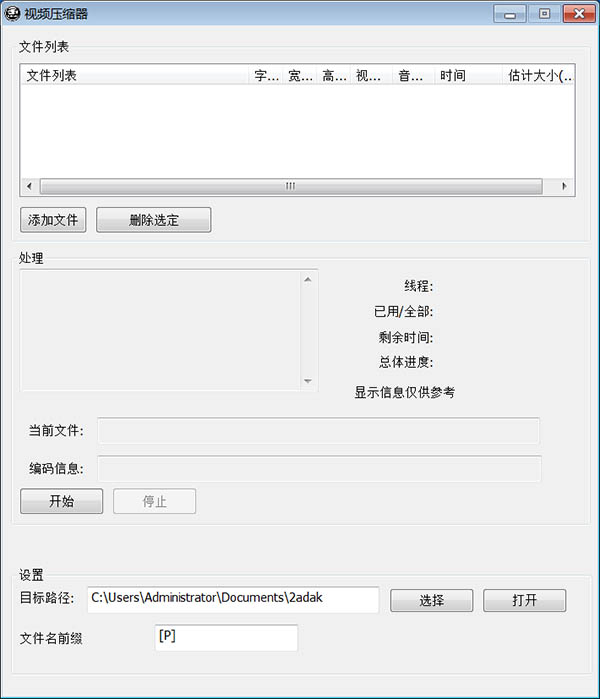
Task: Click the 视频压缩器 app icon in title bar
Action: pos(12,14)
